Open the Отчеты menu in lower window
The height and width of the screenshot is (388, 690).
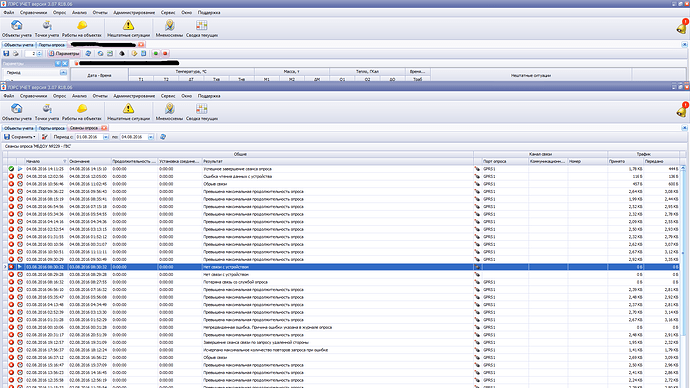[100, 96]
